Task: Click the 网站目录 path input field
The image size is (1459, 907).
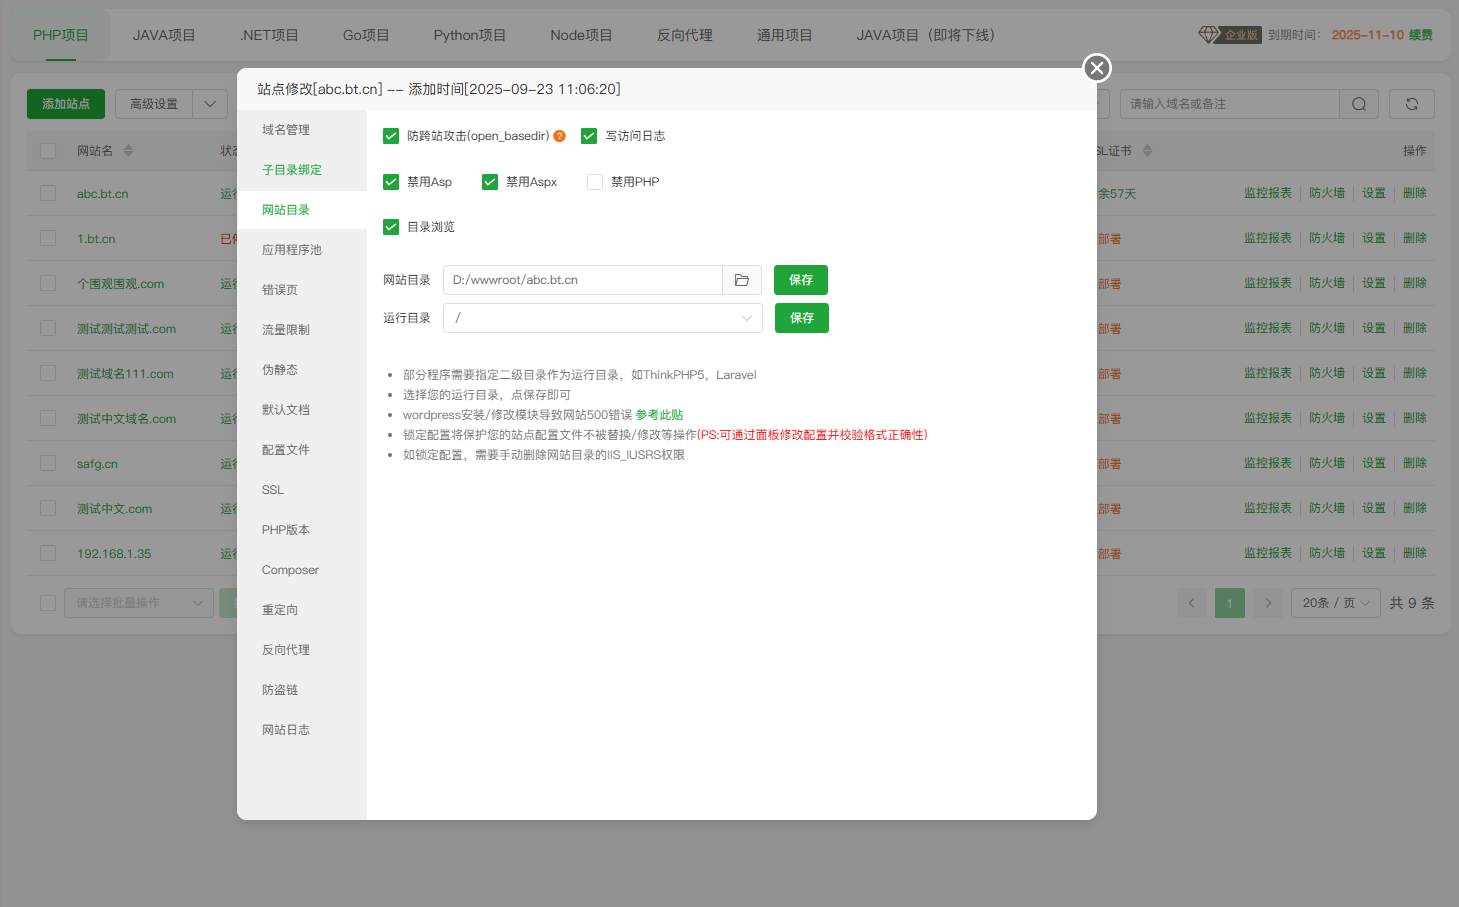Action: pos(582,280)
